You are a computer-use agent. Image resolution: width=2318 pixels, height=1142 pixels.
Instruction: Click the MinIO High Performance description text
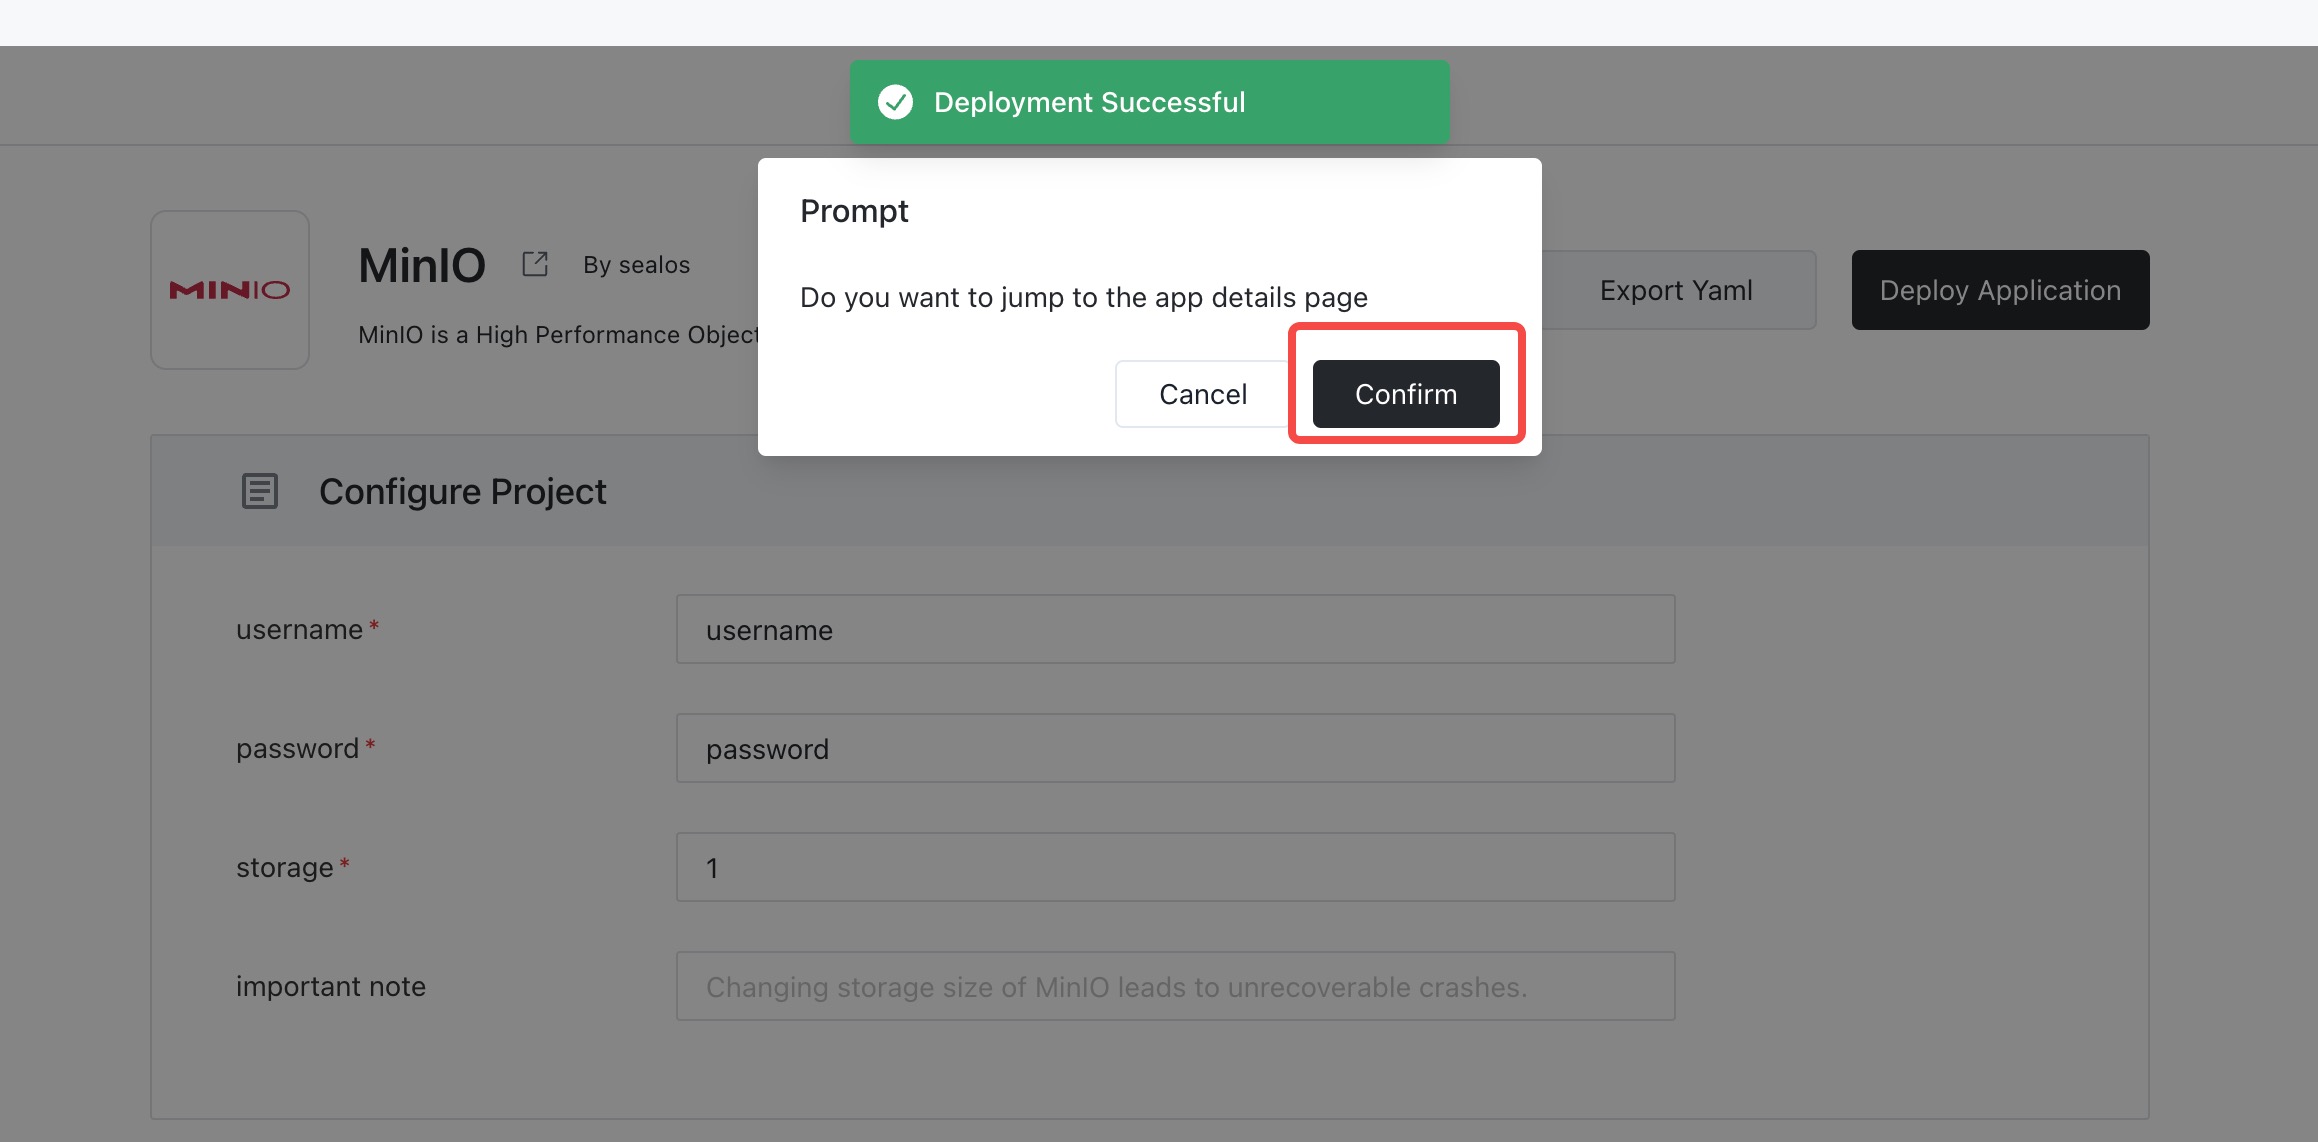coord(558,335)
